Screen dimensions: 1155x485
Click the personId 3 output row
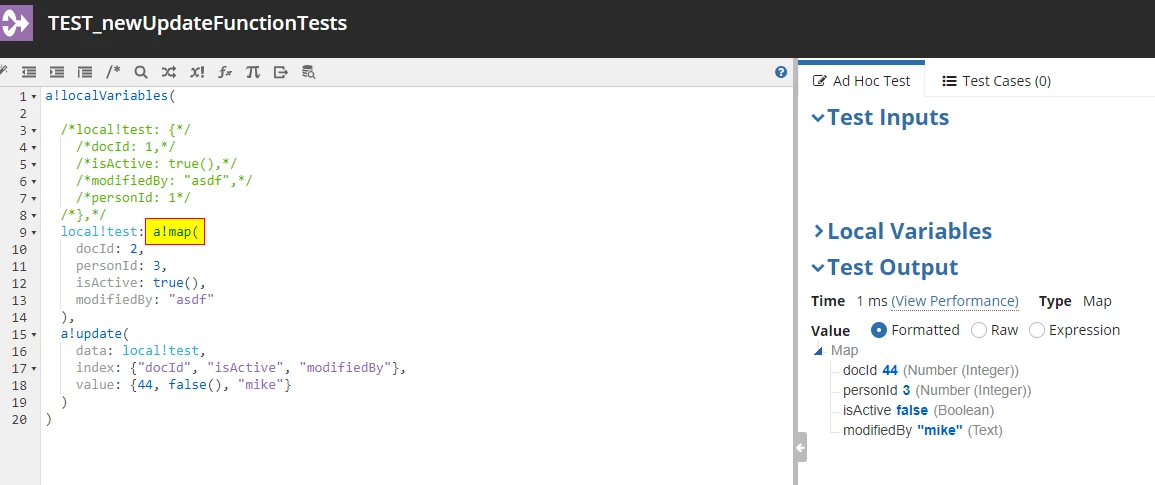[937, 390]
